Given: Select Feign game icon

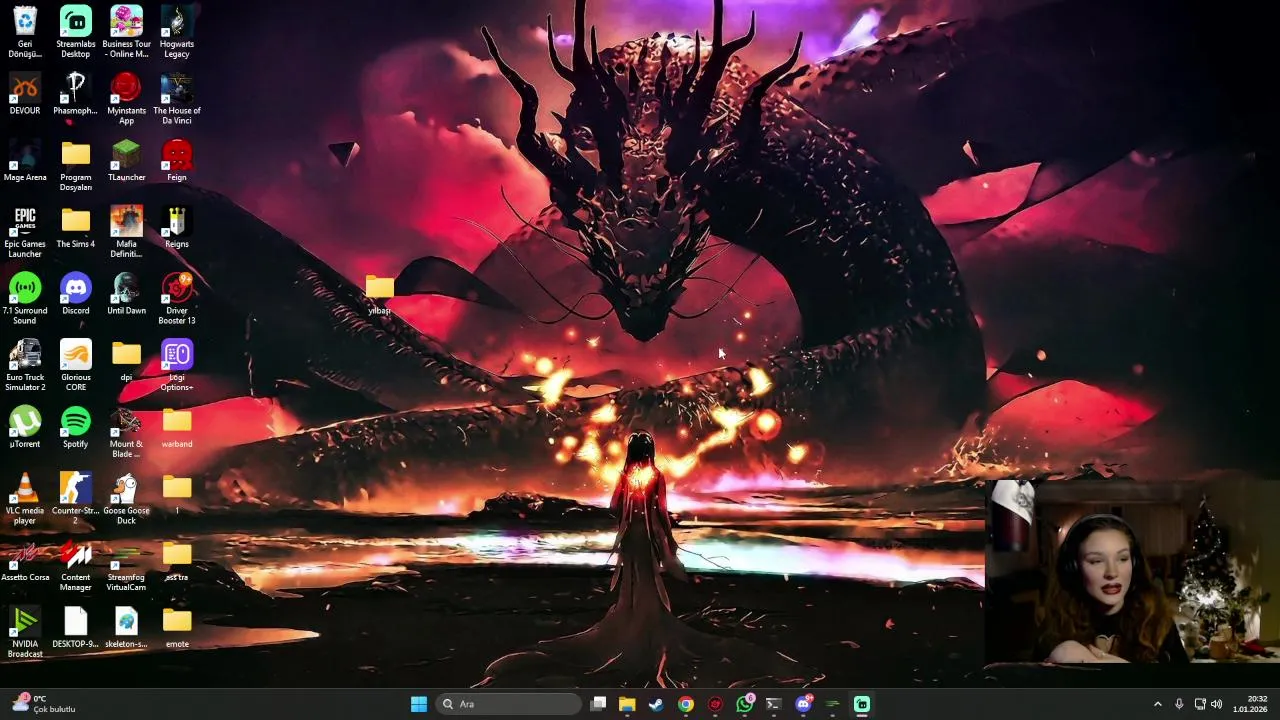Looking at the screenshot, I should coord(177,161).
